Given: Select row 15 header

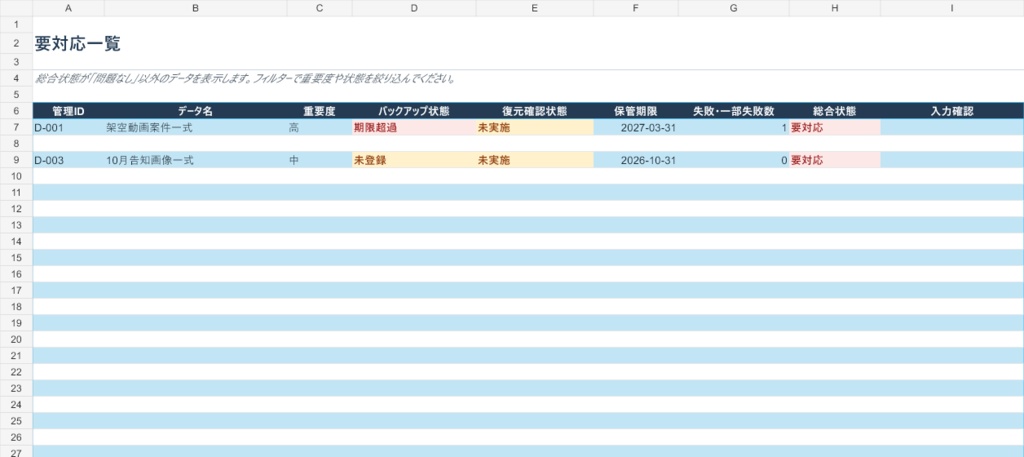Looking at the screenshot, I should pyautogui.click(x=16, y=258).
